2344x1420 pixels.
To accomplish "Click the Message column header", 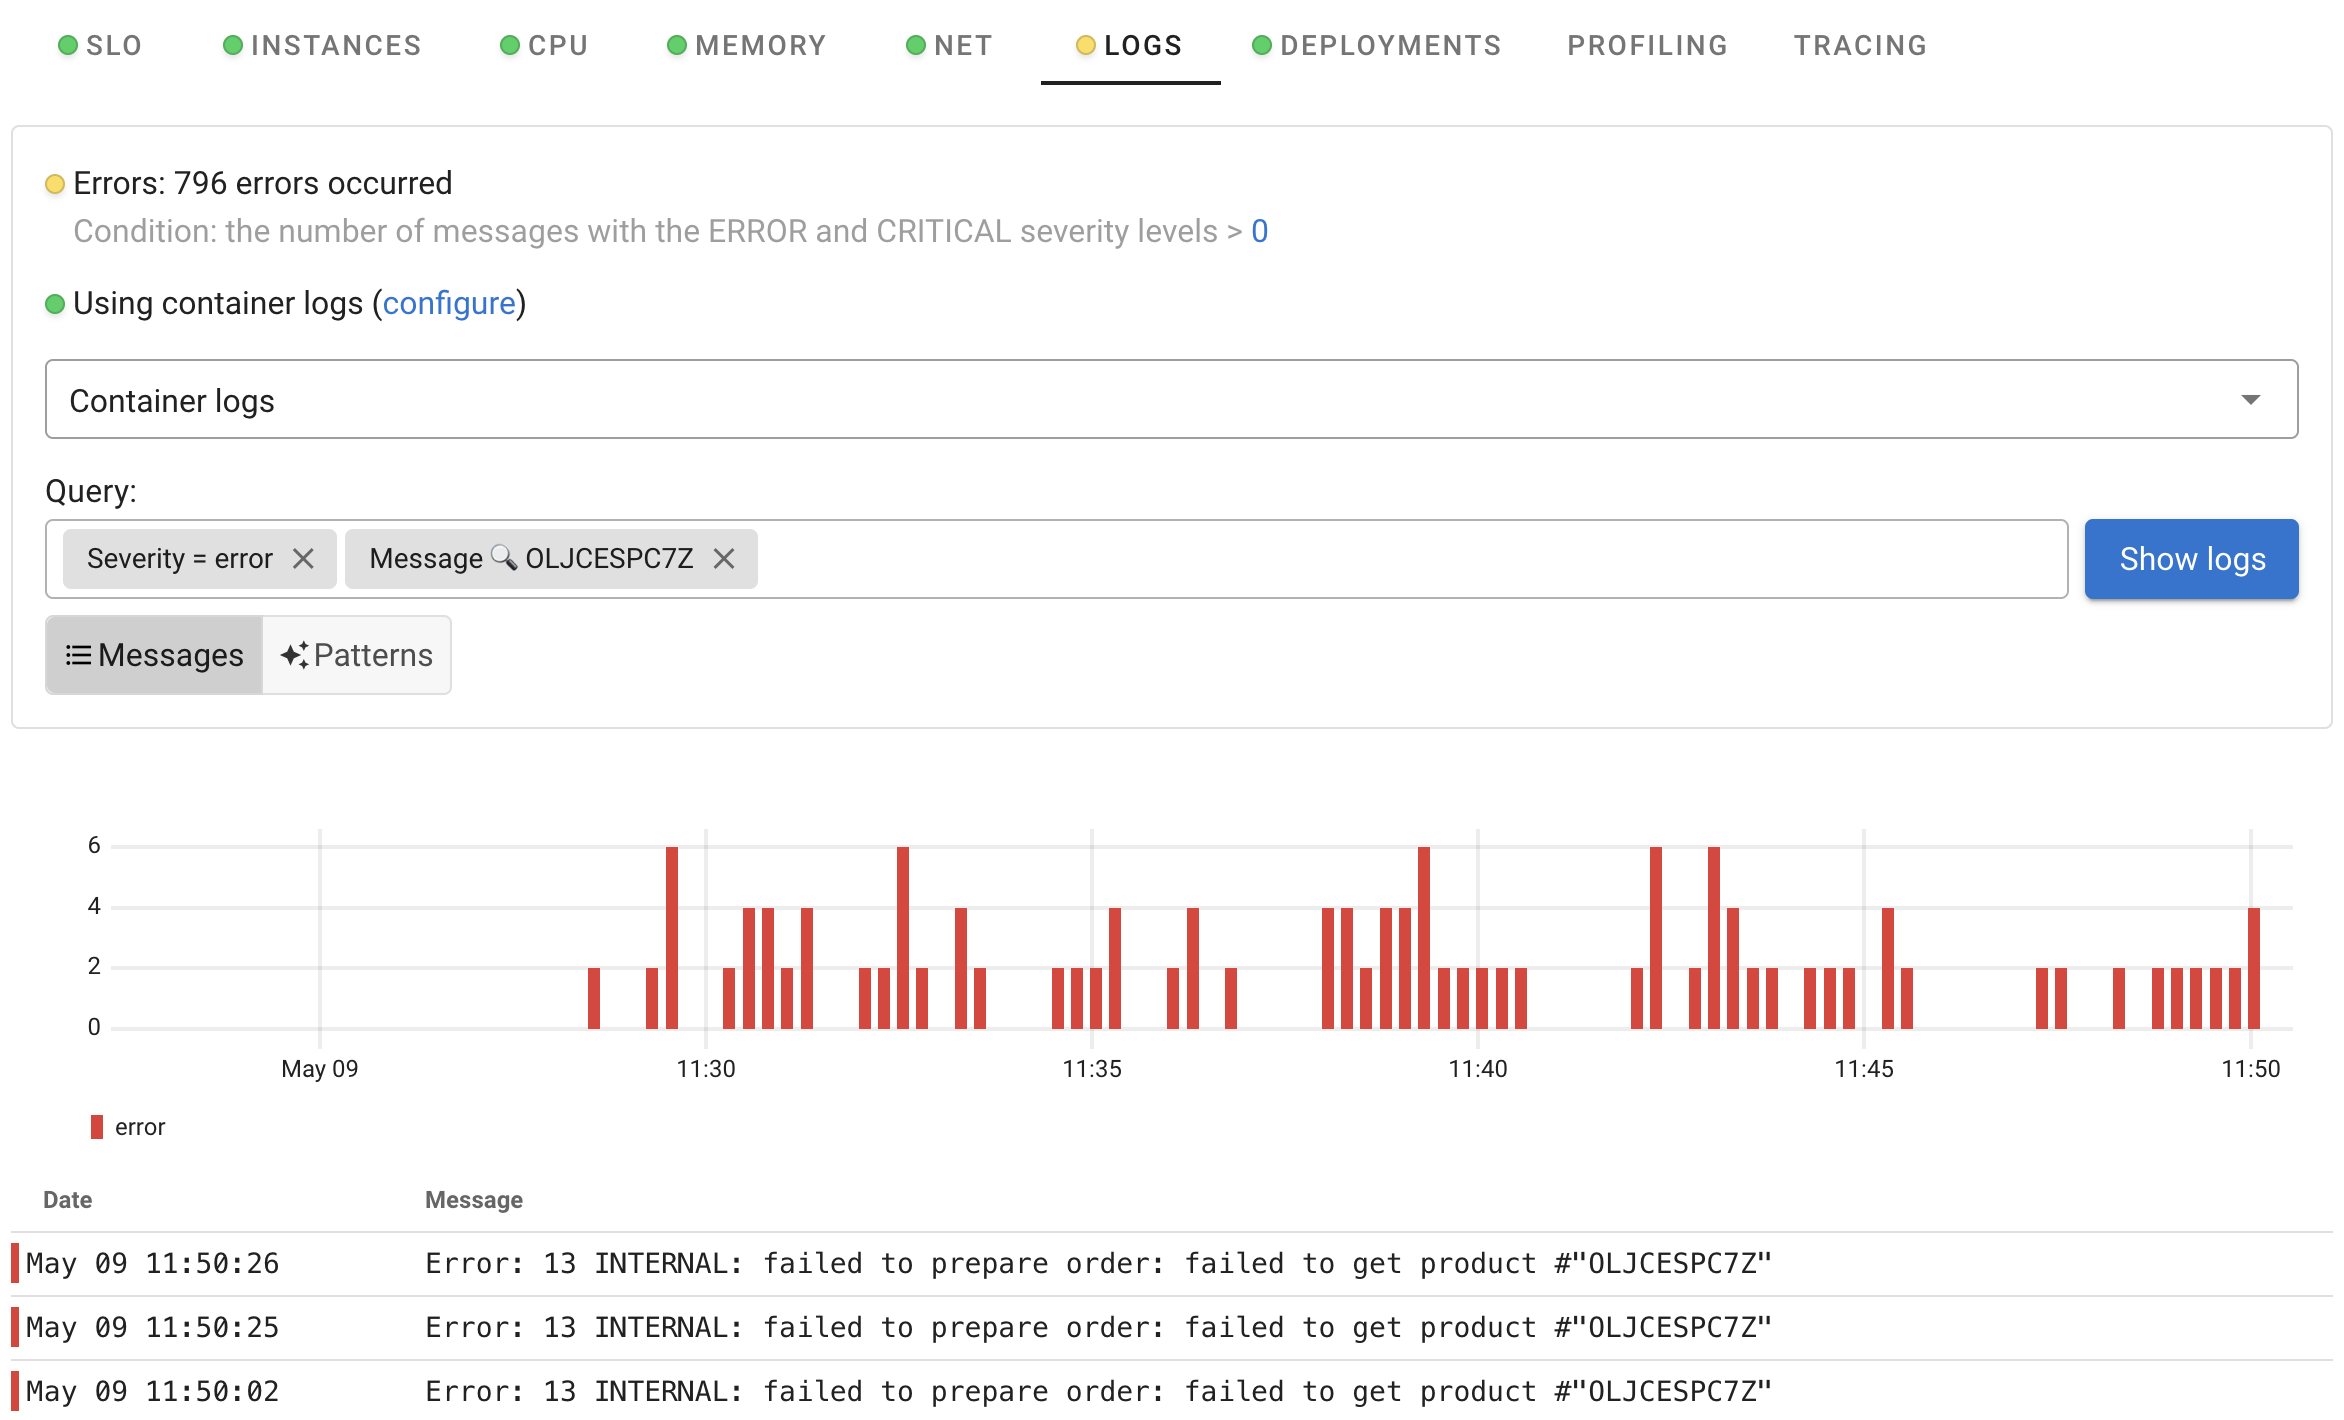I will [x=473, y=1200].
